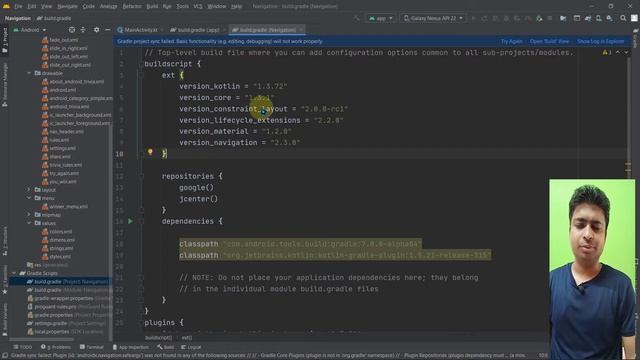This screenshot has height=360, width=640.
Task: Click the Android Studio logo icon
Action: pyautogui.click(x=6, y=6)
